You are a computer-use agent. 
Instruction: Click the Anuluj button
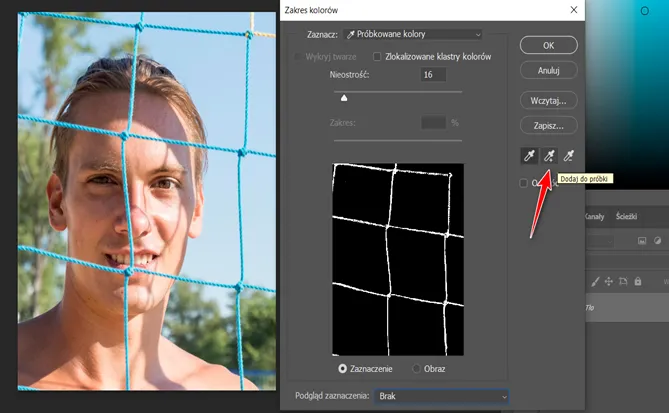[x=548, y=71]
